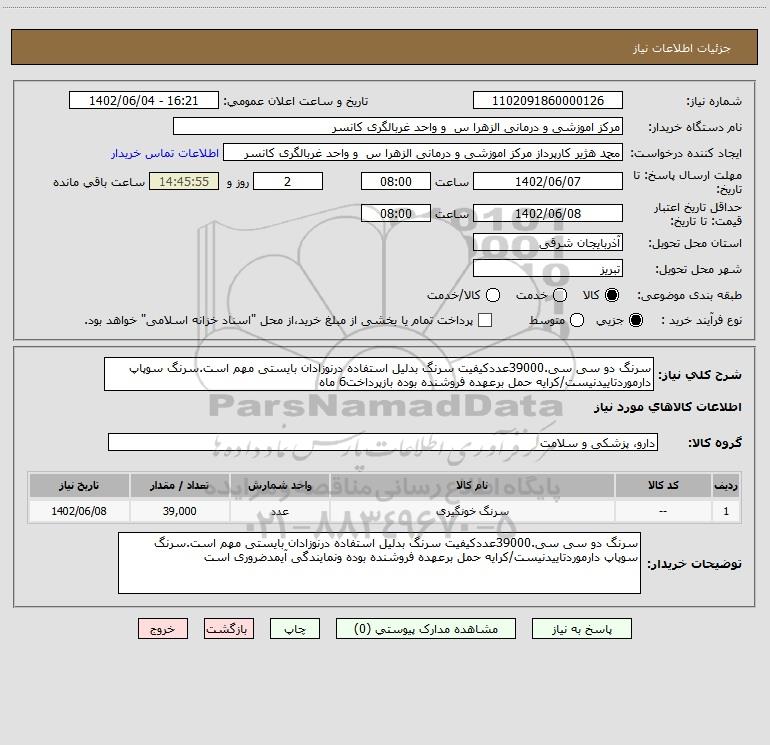Click the response deadline time field 08:00
Viewport: 770px width, 745px height.
click(x=396, y=181)
